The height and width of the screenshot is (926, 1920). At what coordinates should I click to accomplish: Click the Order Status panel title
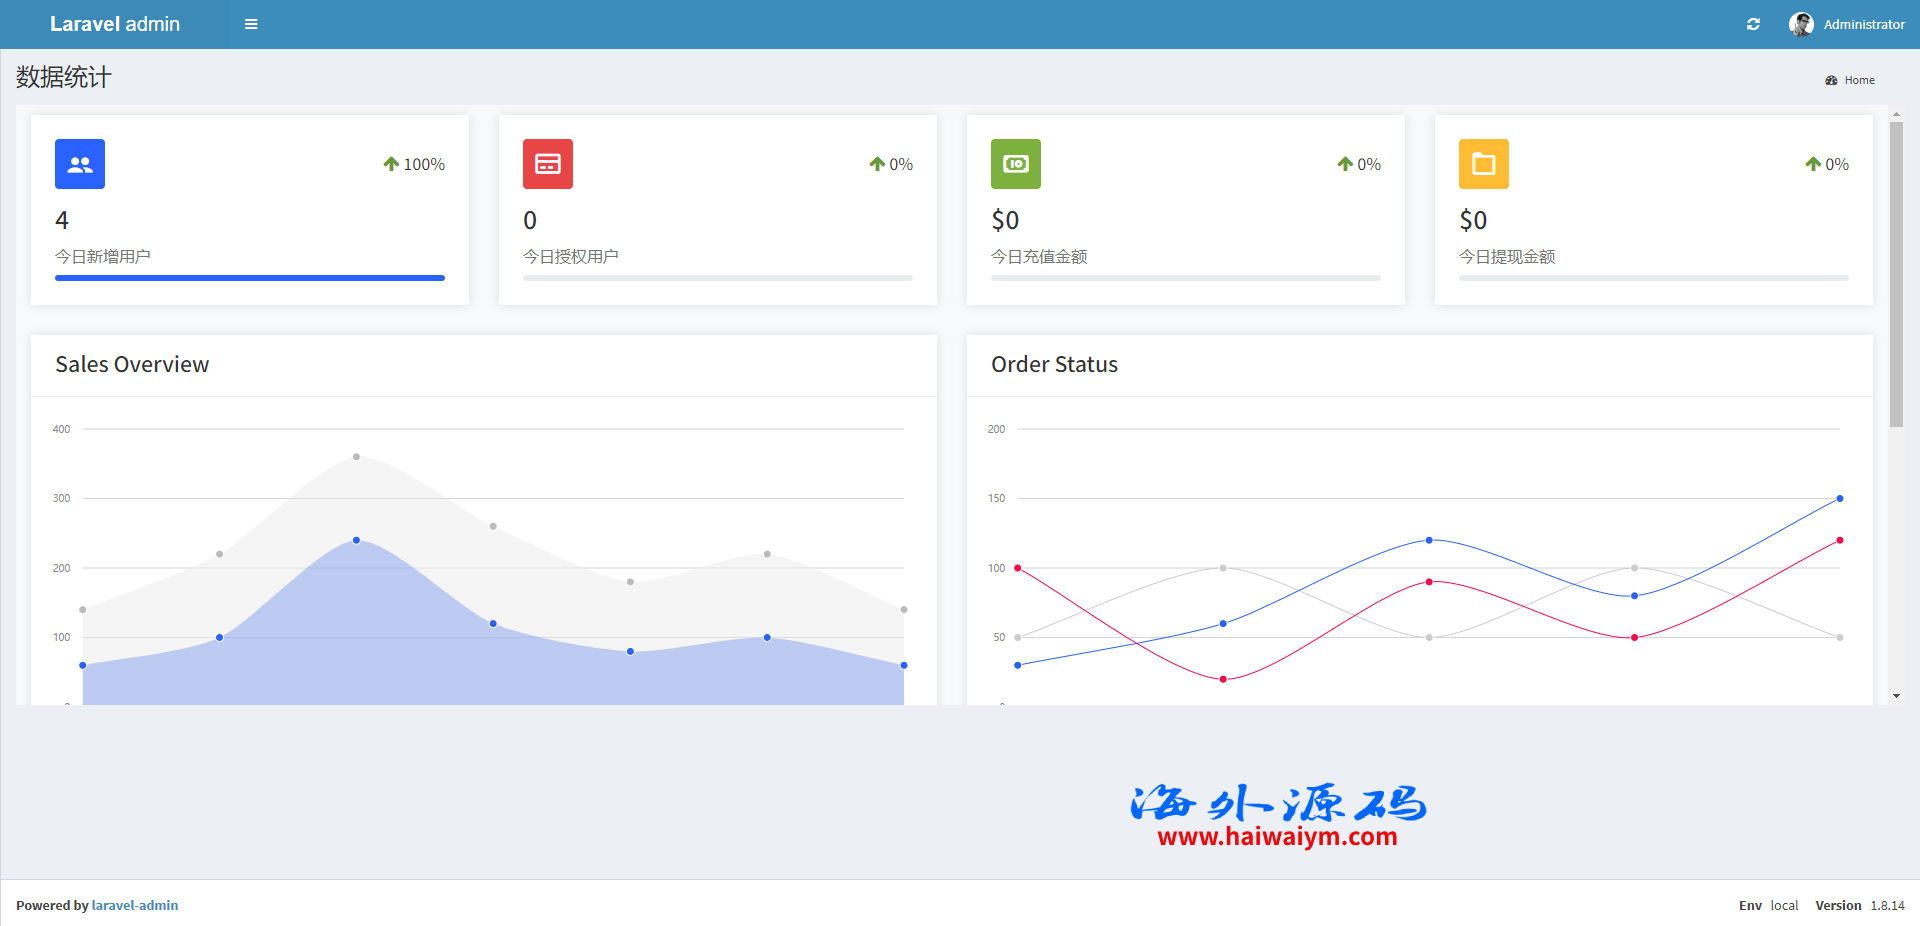[x=1054, y=365]
